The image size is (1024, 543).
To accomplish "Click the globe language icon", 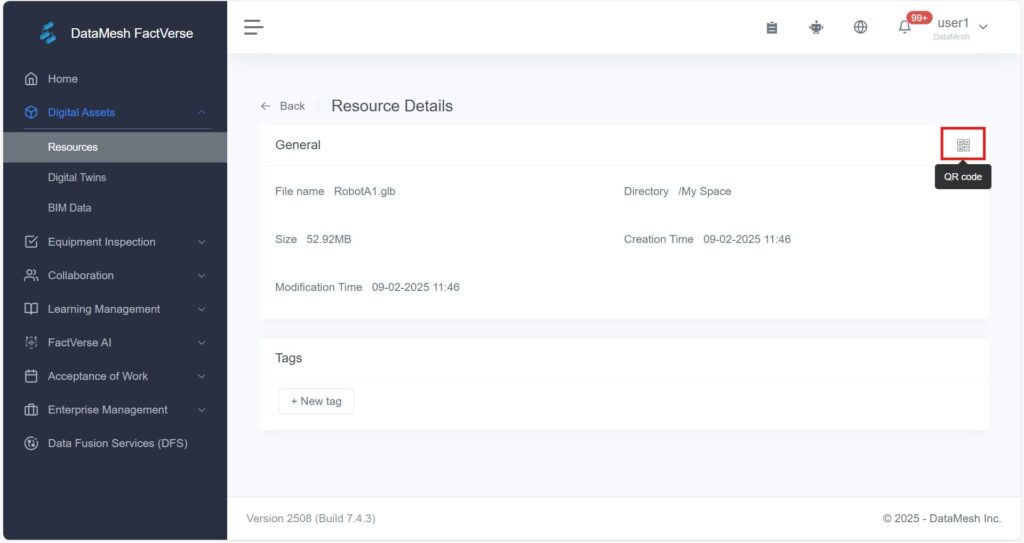I will (x=860, y=27).
